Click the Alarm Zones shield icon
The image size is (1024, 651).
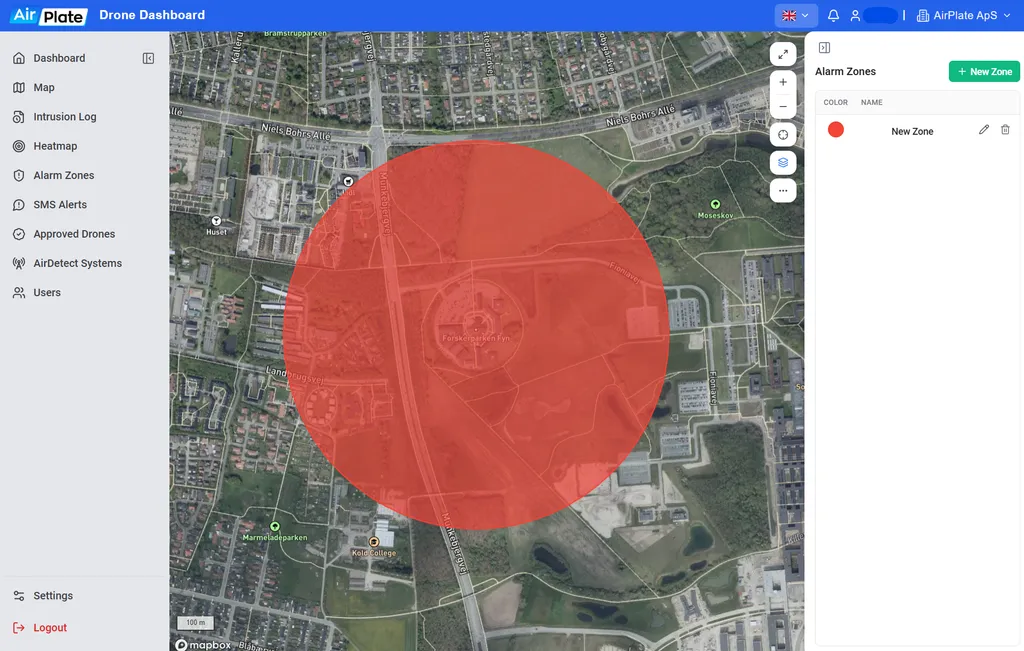point(19,176)
